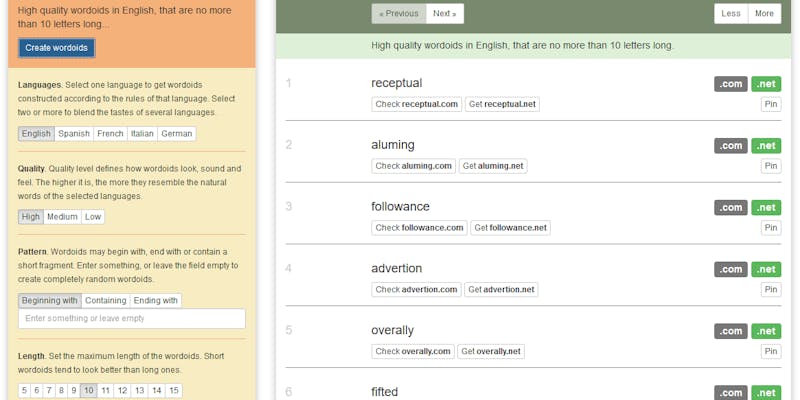Viewport: 800px width, 400px height.
Task: Set maximum length to 12
Action: click(x=122, y=391)
